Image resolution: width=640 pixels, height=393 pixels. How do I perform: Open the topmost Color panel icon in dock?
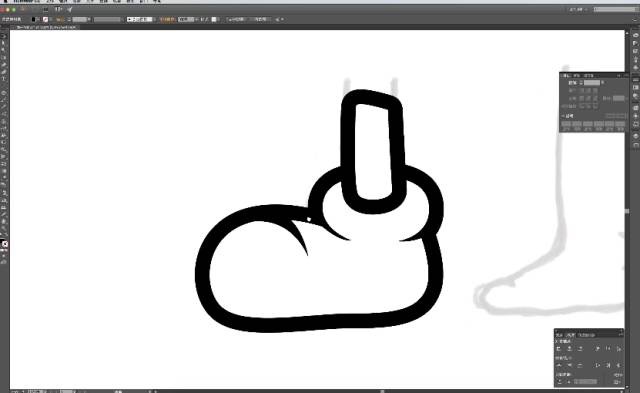tap(636, 35)
